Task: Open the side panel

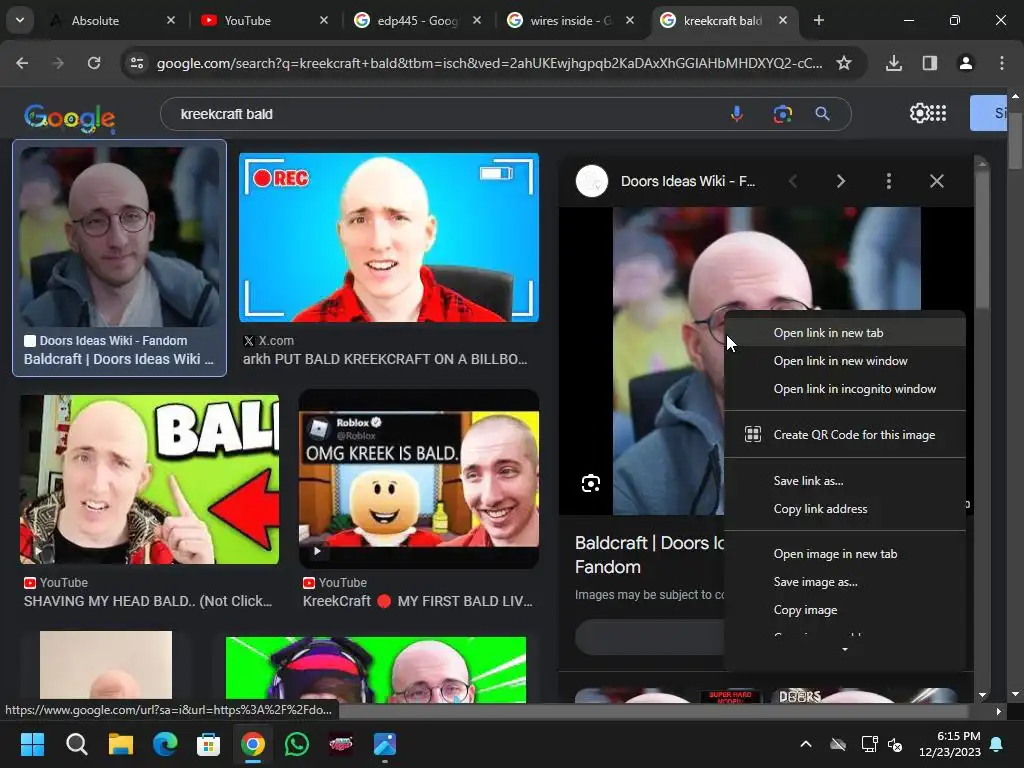Action: (x=929, y=63)
